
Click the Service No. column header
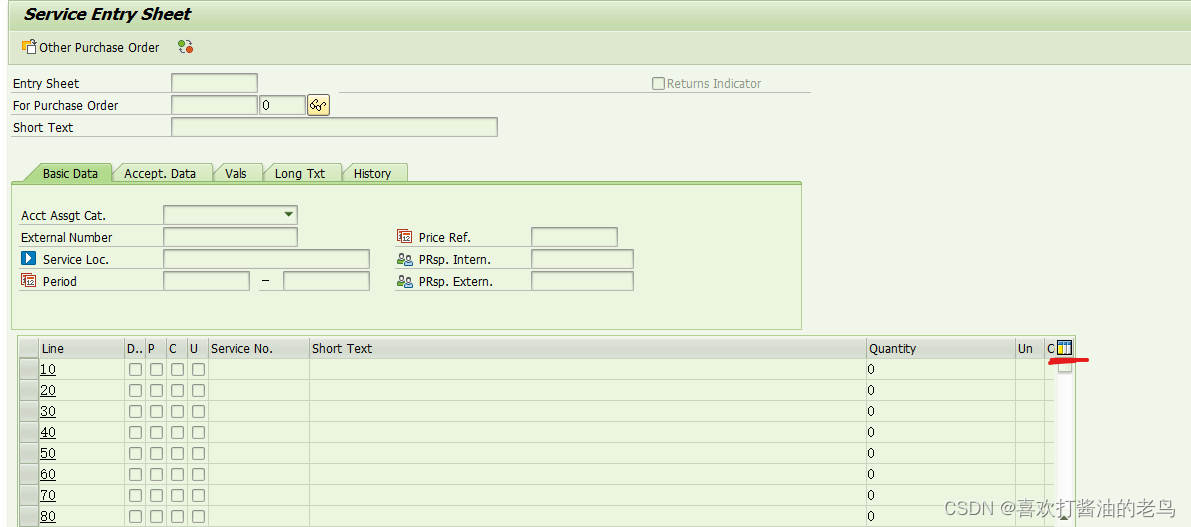[259, 349]
